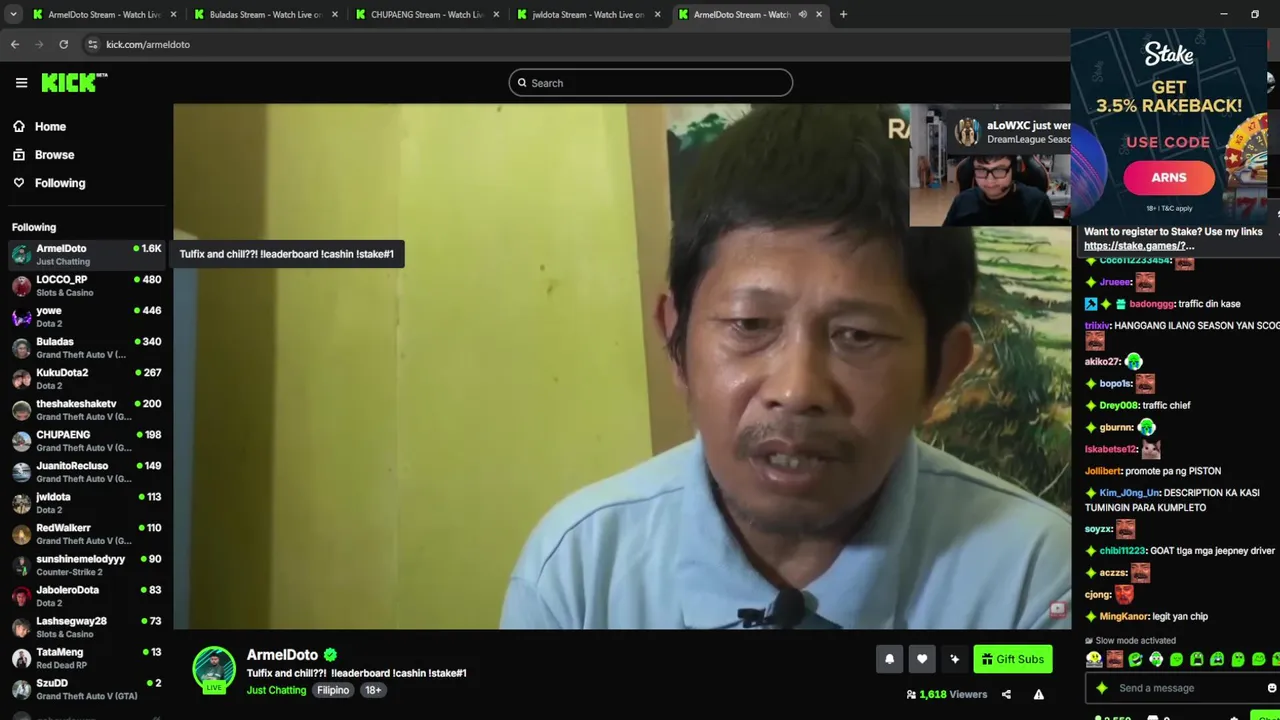Screen dimensions: 1280x720
Task: Click the ARNS Stake code button
Action: (x=1169, y=178)
